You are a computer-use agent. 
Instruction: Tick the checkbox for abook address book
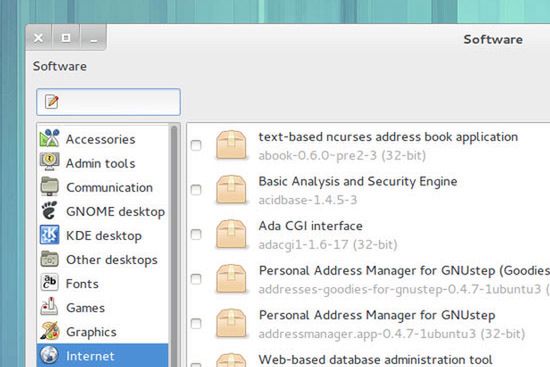click(196, 145)
